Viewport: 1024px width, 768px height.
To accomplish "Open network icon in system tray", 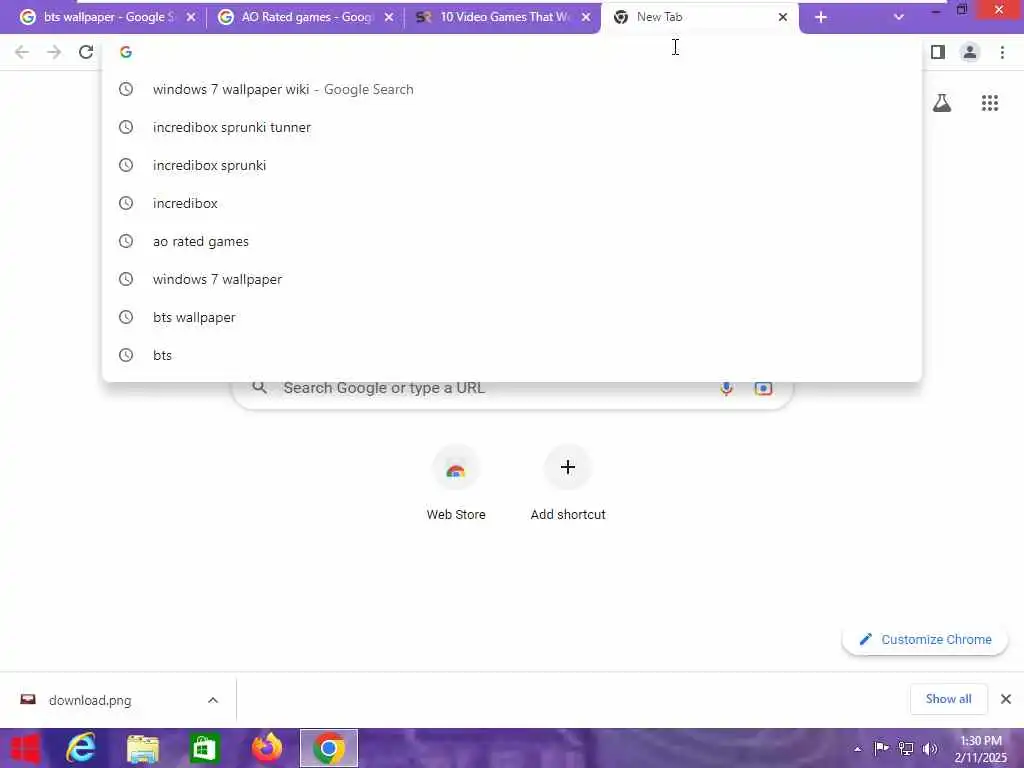I will 906,749.
